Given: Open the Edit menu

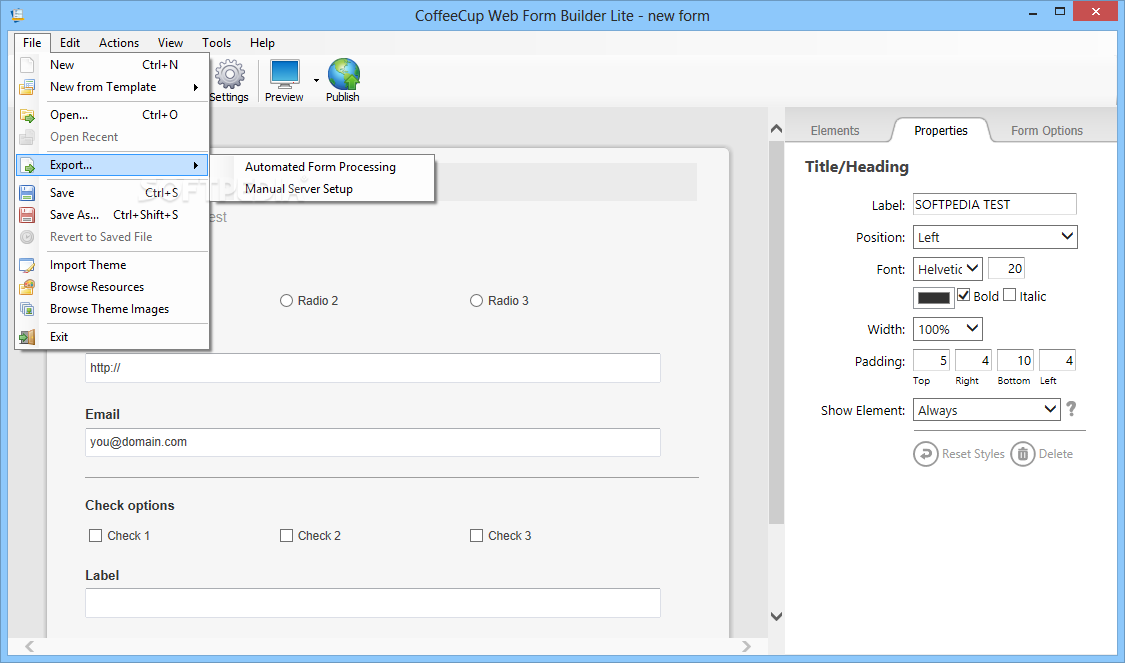Looking at the screenshot, I should 70,43.
